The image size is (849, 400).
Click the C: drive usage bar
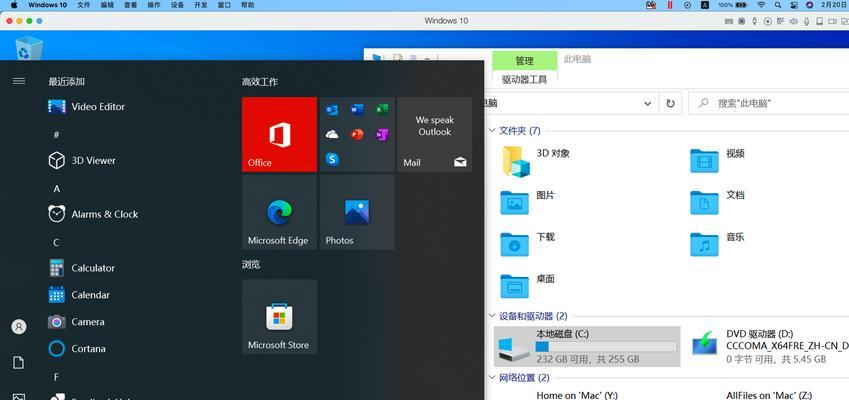(606, 347)
